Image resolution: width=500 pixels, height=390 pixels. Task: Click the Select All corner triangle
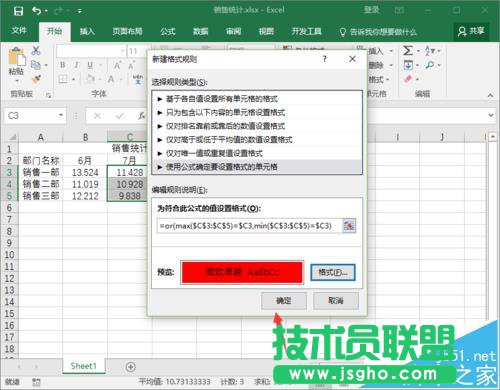[12, 137]
